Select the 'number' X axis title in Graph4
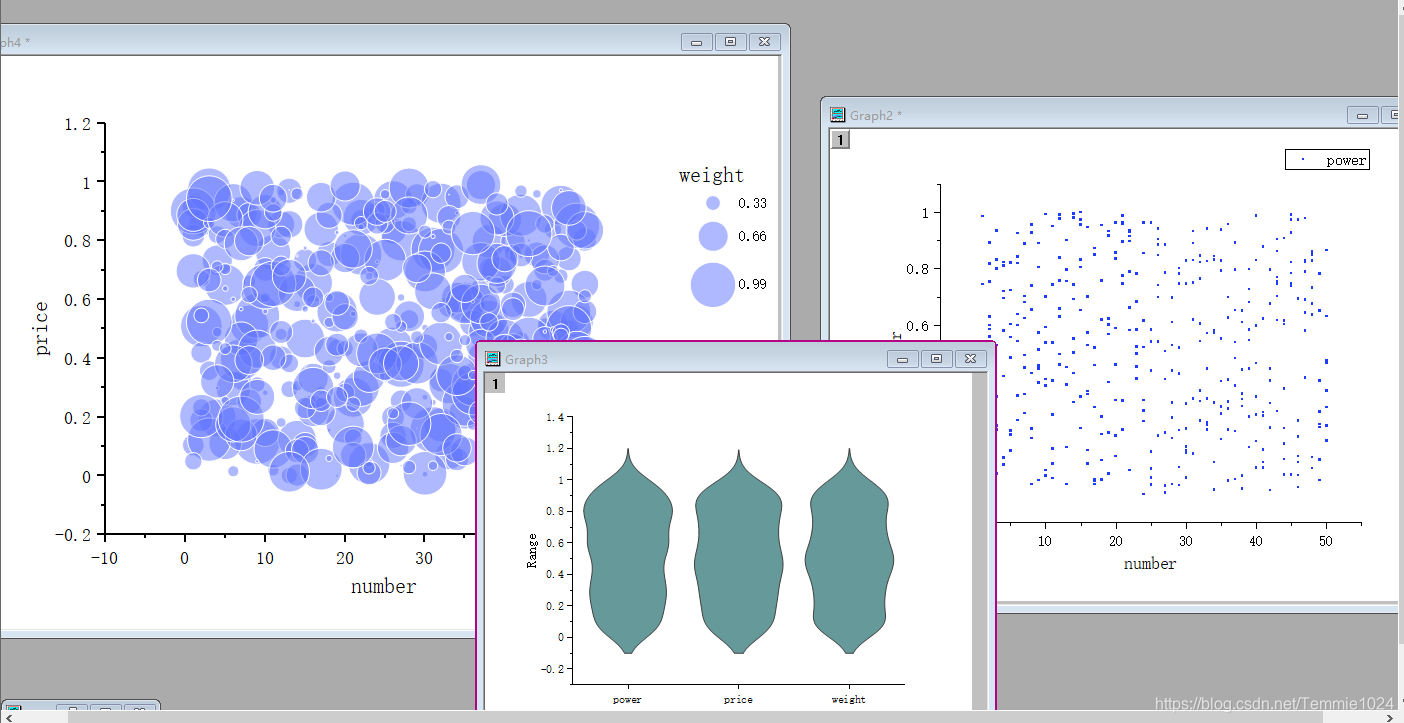 coord(383,586)
